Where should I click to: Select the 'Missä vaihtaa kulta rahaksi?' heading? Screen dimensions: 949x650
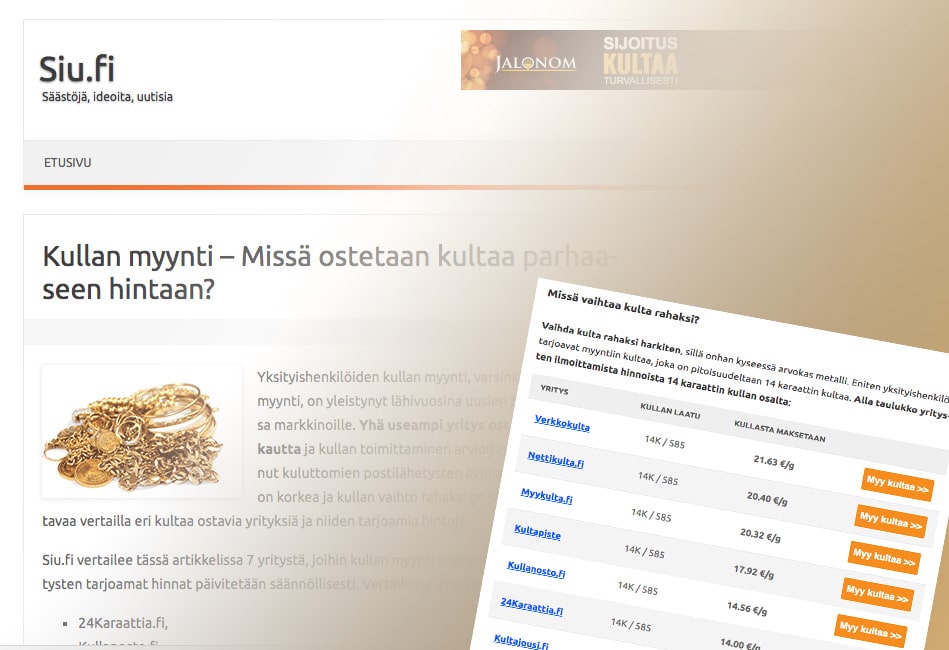coord(623,306)
